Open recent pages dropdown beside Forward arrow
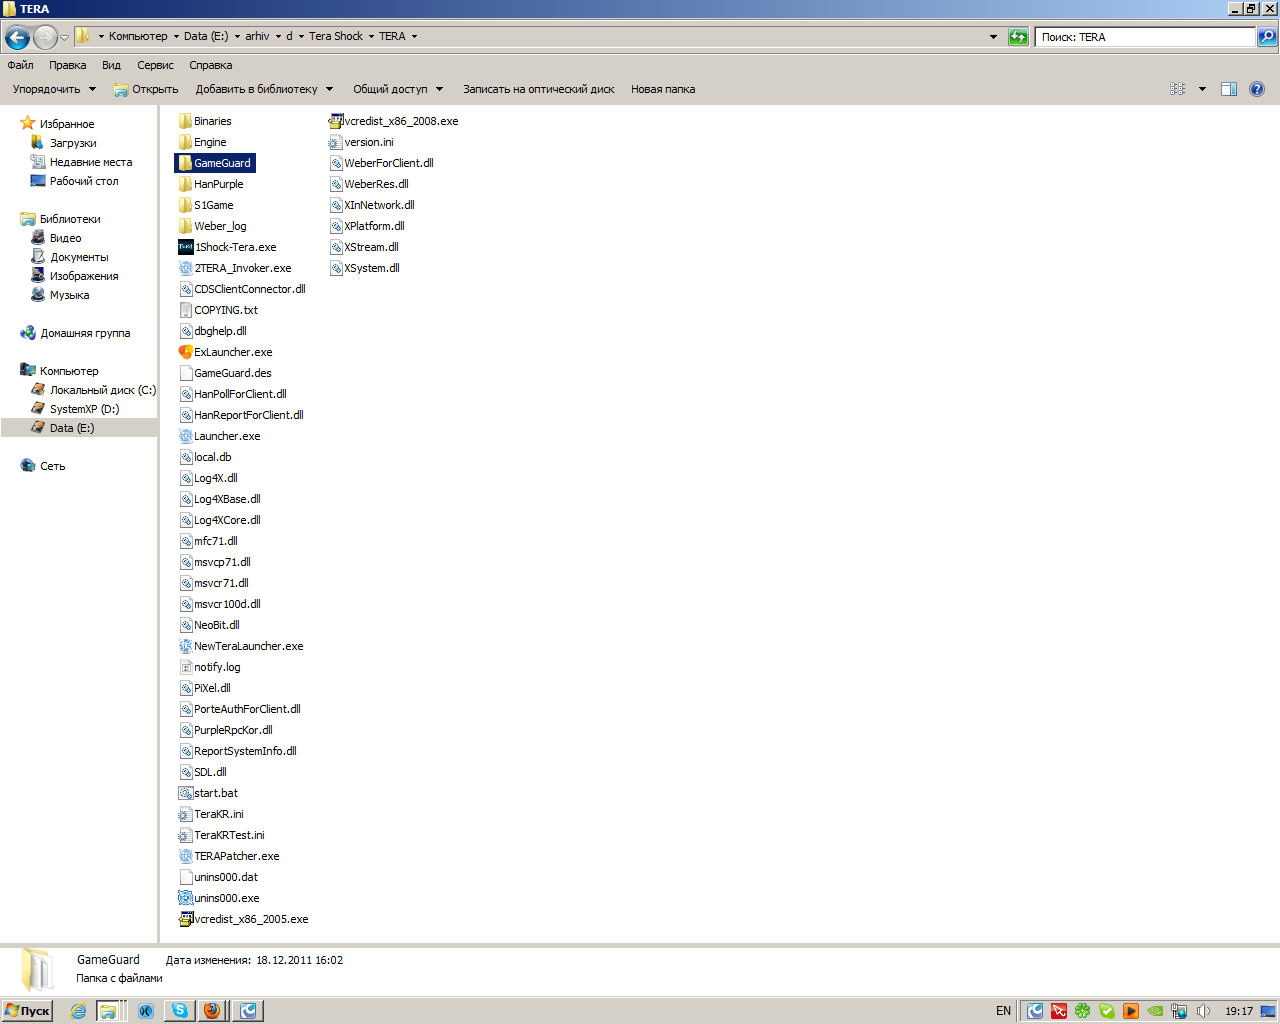The width and height of the screenshot is (1280, 1024). [65, 38]
